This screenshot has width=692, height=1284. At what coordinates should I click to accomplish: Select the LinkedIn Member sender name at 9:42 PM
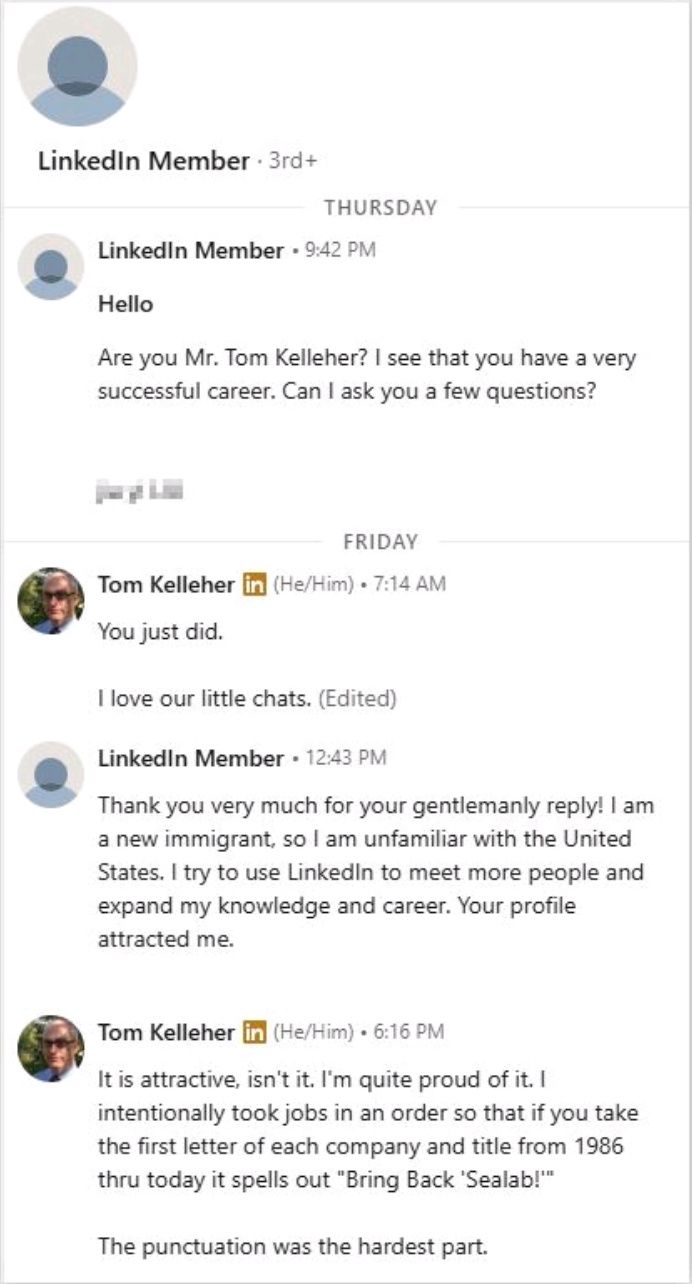pyautogui.click(x=191, y=251)
